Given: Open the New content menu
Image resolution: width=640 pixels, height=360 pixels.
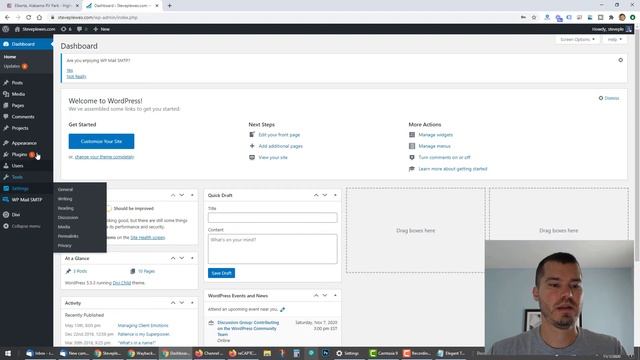Looking at the screenshot, I should click(x=101, y=29).
